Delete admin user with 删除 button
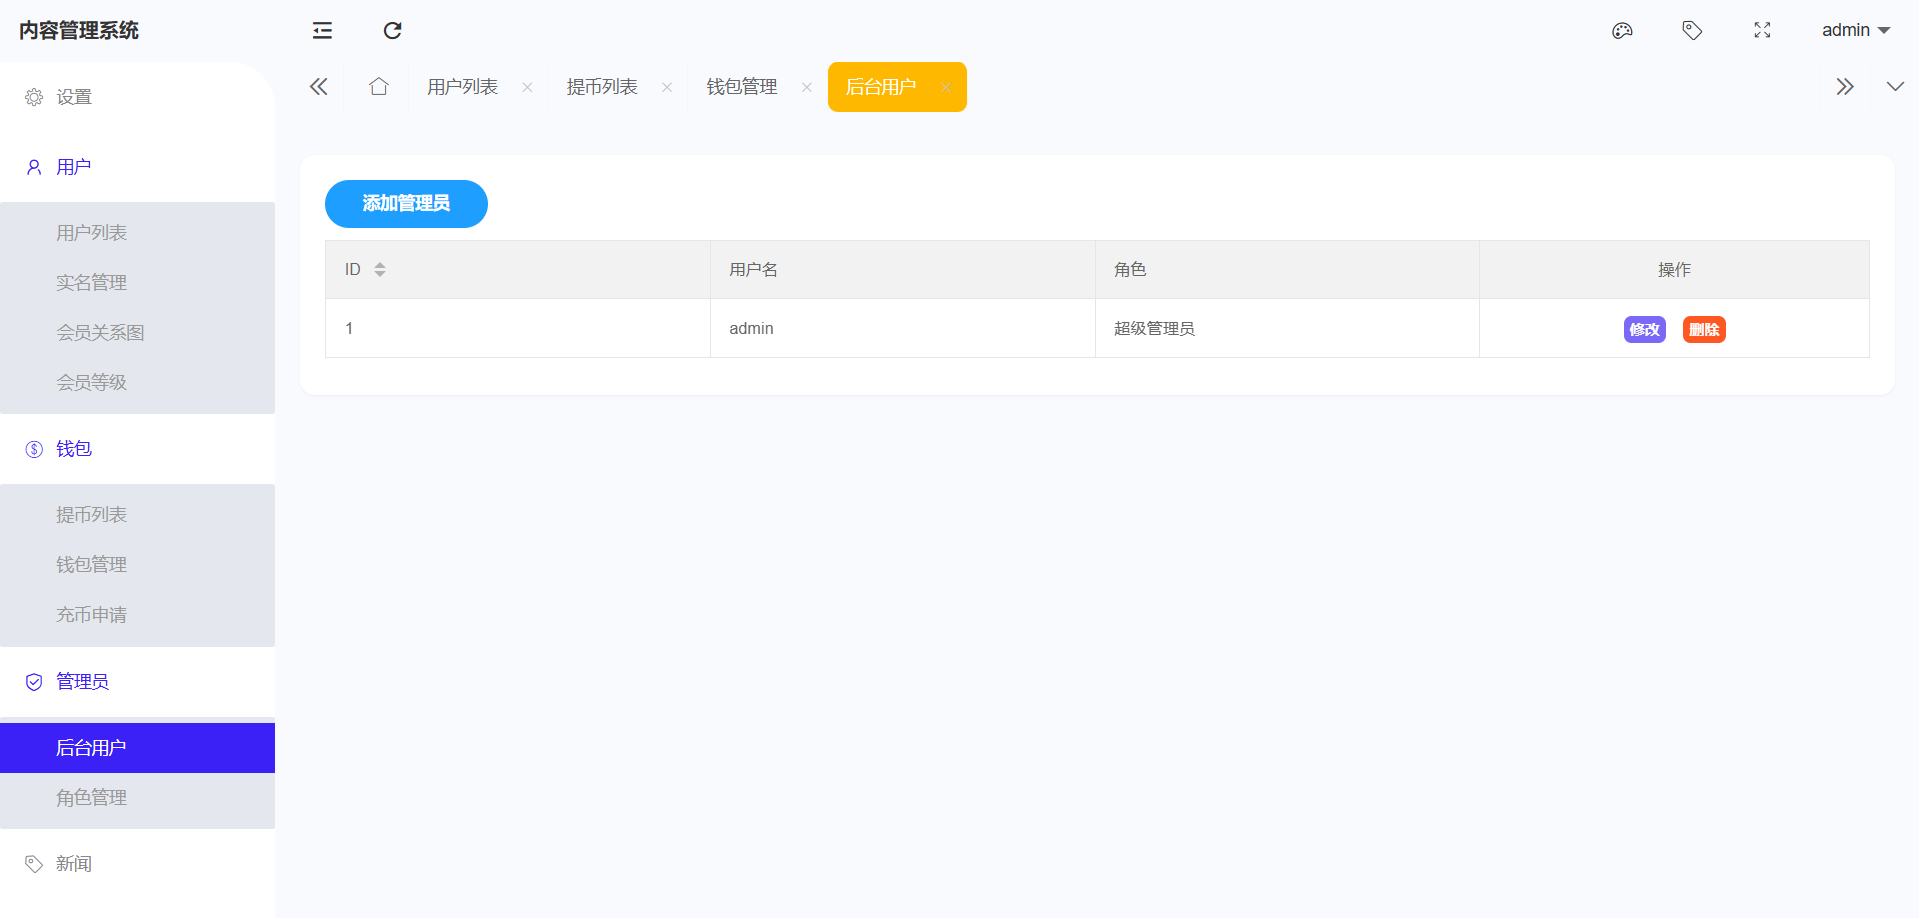The image size is (1919, 918). tap(1704, 330)
